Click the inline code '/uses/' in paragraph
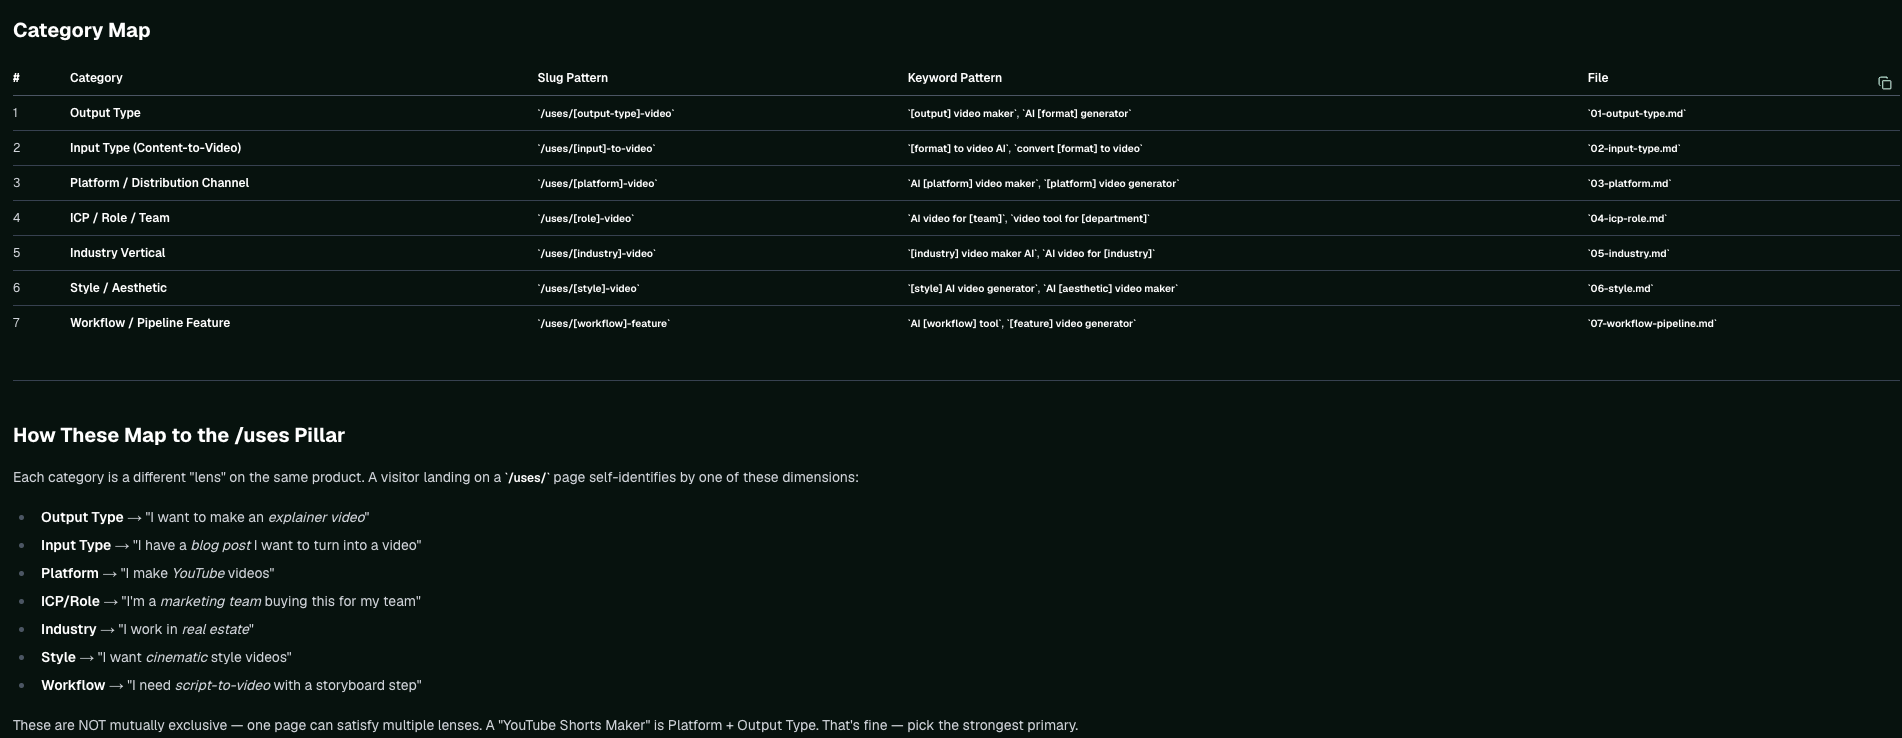This screenshot has width=1902, height=738. pos(528,478)
